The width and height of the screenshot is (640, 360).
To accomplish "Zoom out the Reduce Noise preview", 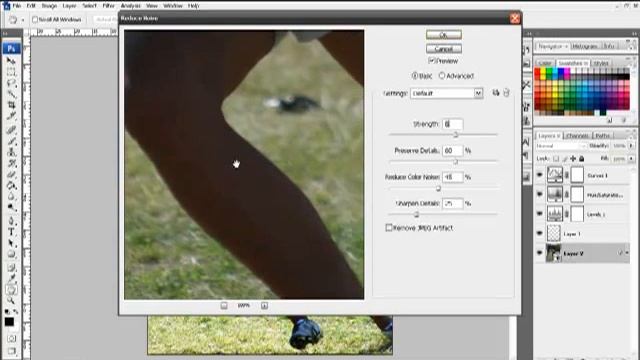I will (x=224, y=305).
